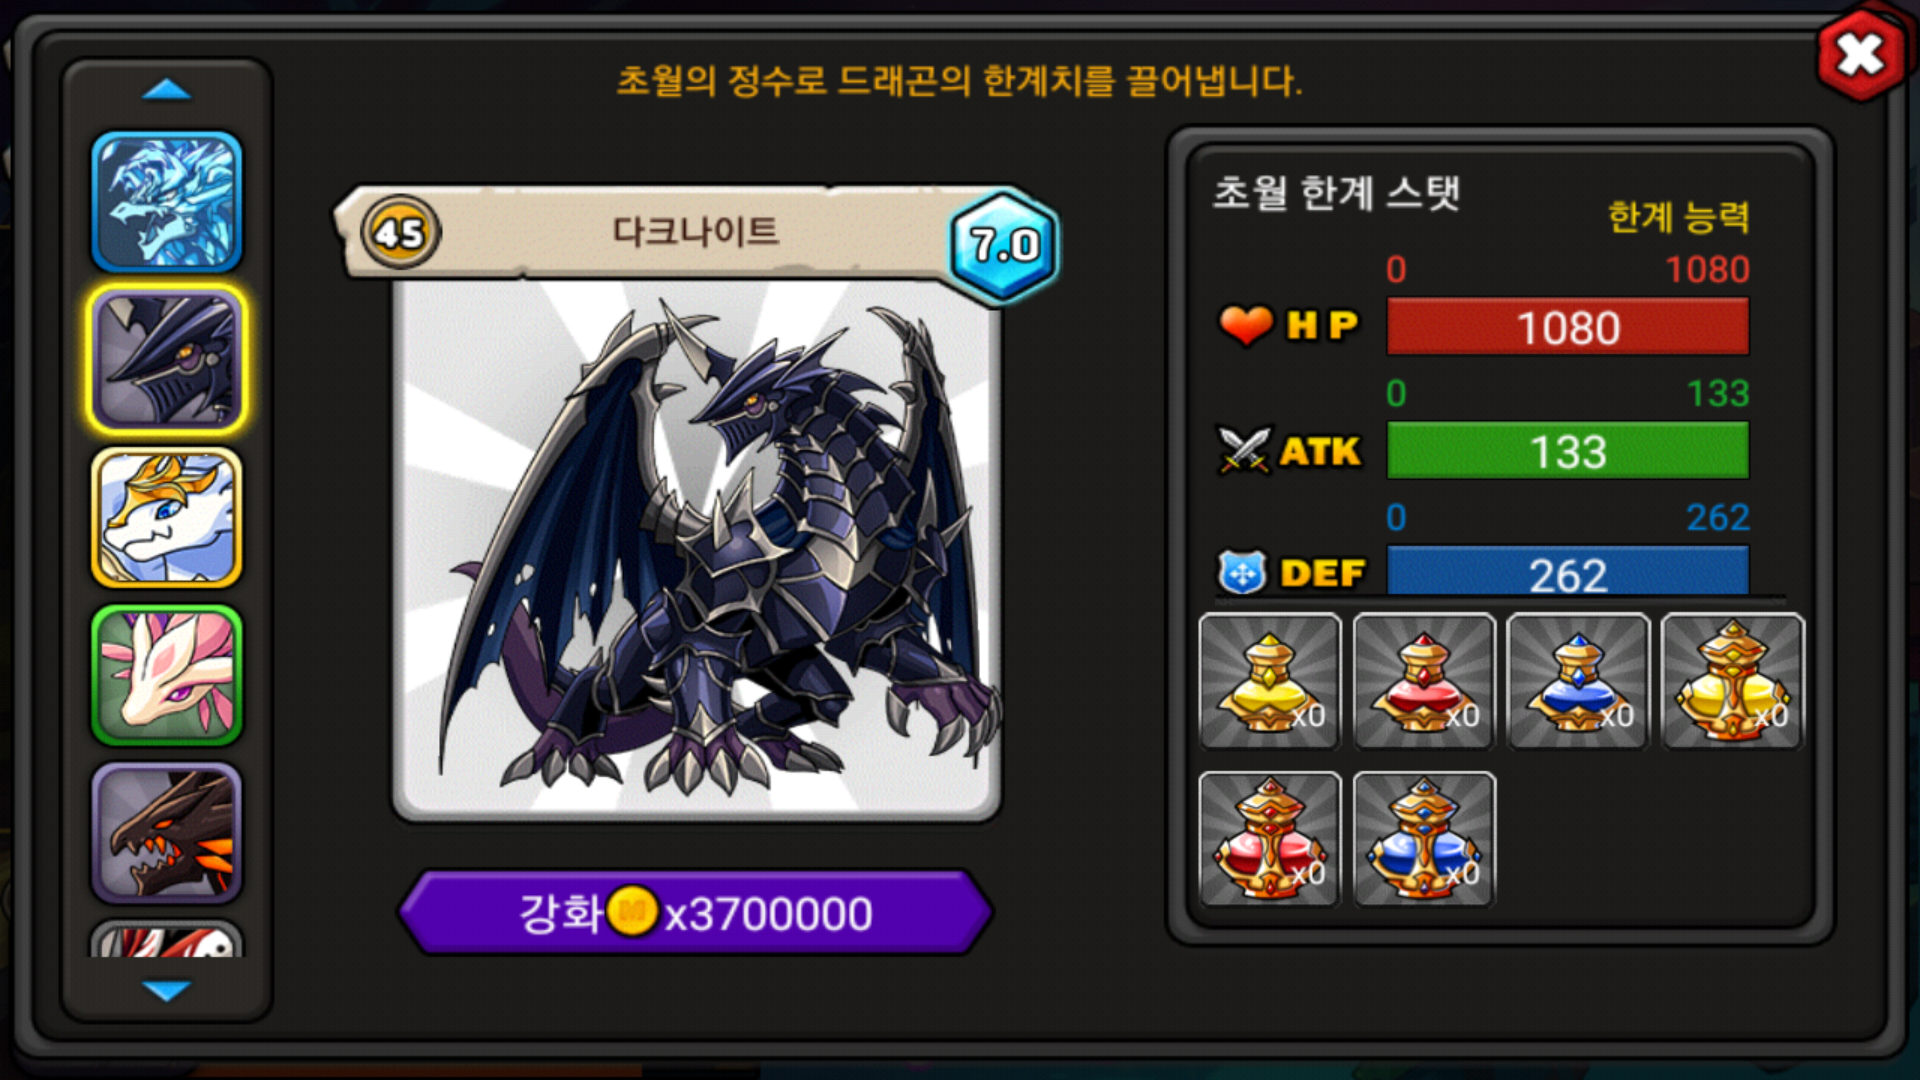Select the small red essence potion
Image resolution: width=1920 pixels, height=1080 pixels.
coord(1424,681)
